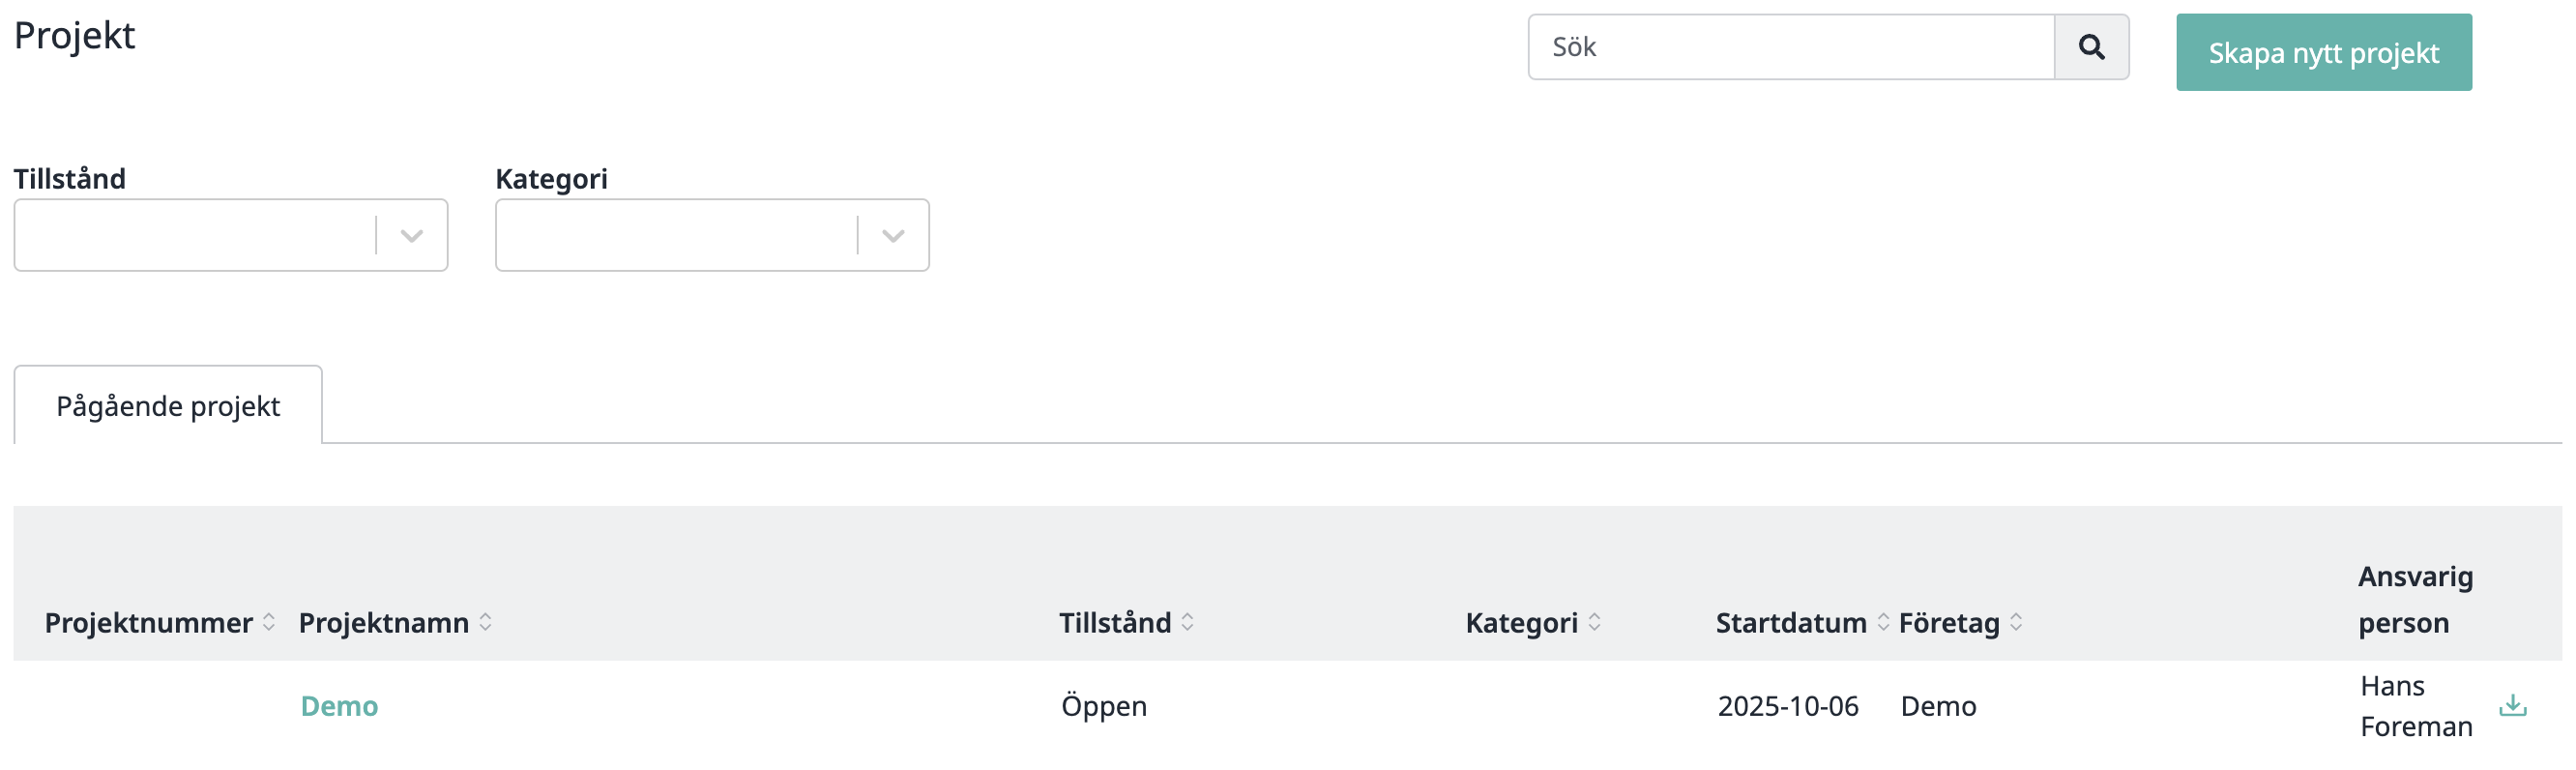Sort by Projektnummer column arrows
Viewport: 2576px width, 770px height.
[x=269, y=622]
